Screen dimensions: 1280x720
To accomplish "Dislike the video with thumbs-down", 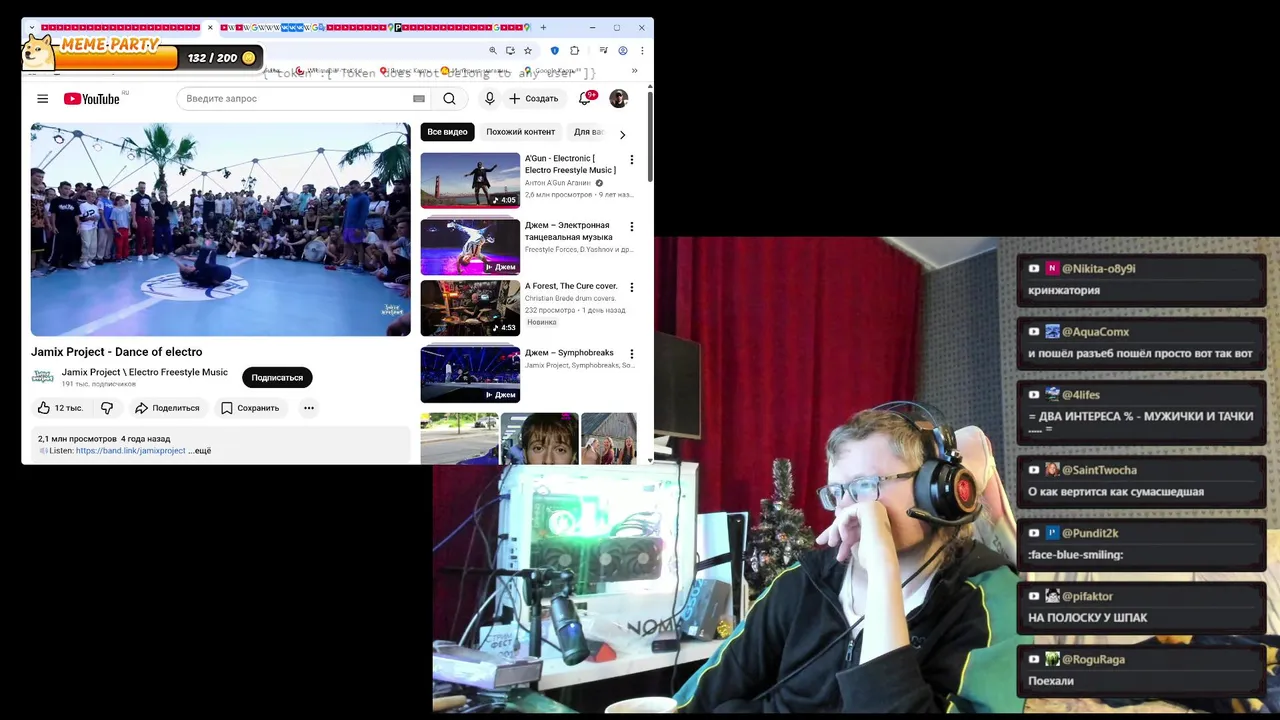I will point(107,408).
